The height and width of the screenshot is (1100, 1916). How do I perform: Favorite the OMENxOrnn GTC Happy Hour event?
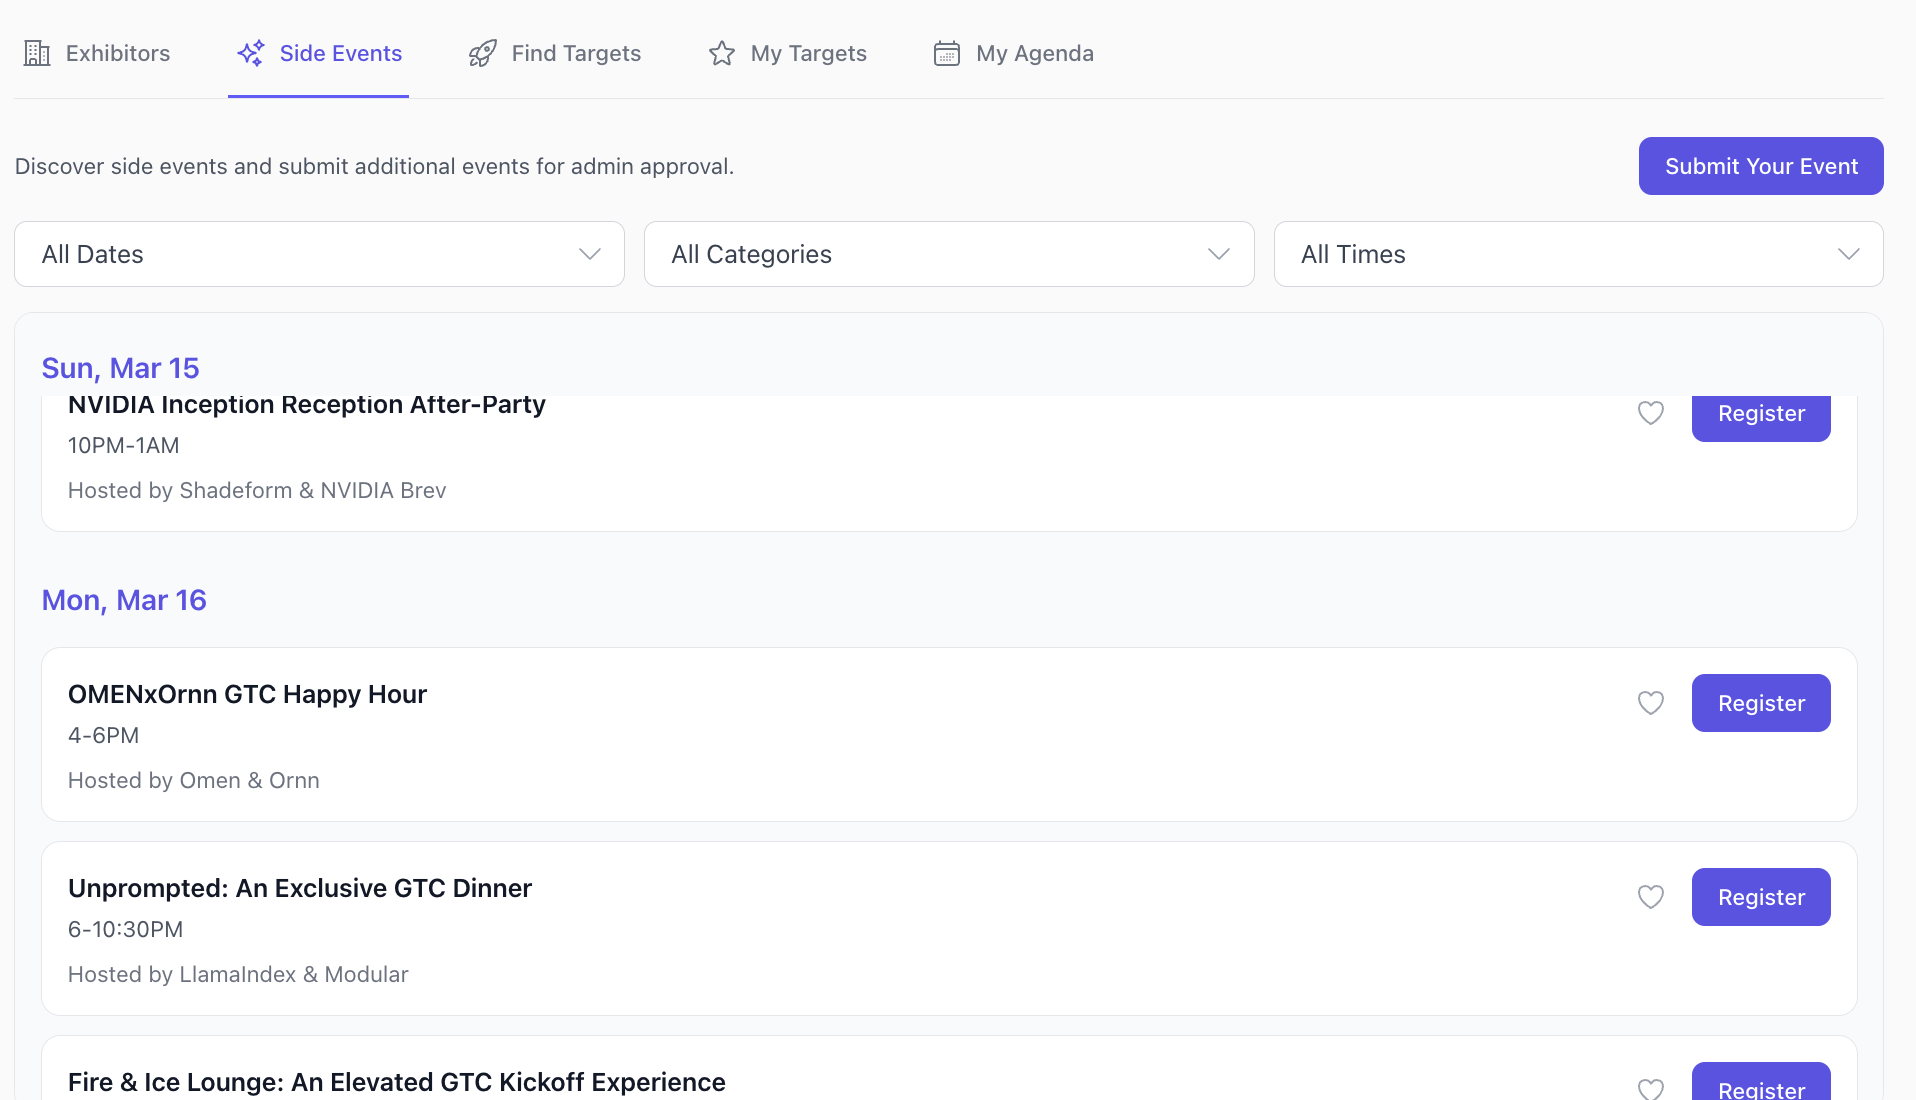[x=1651, y=703]
